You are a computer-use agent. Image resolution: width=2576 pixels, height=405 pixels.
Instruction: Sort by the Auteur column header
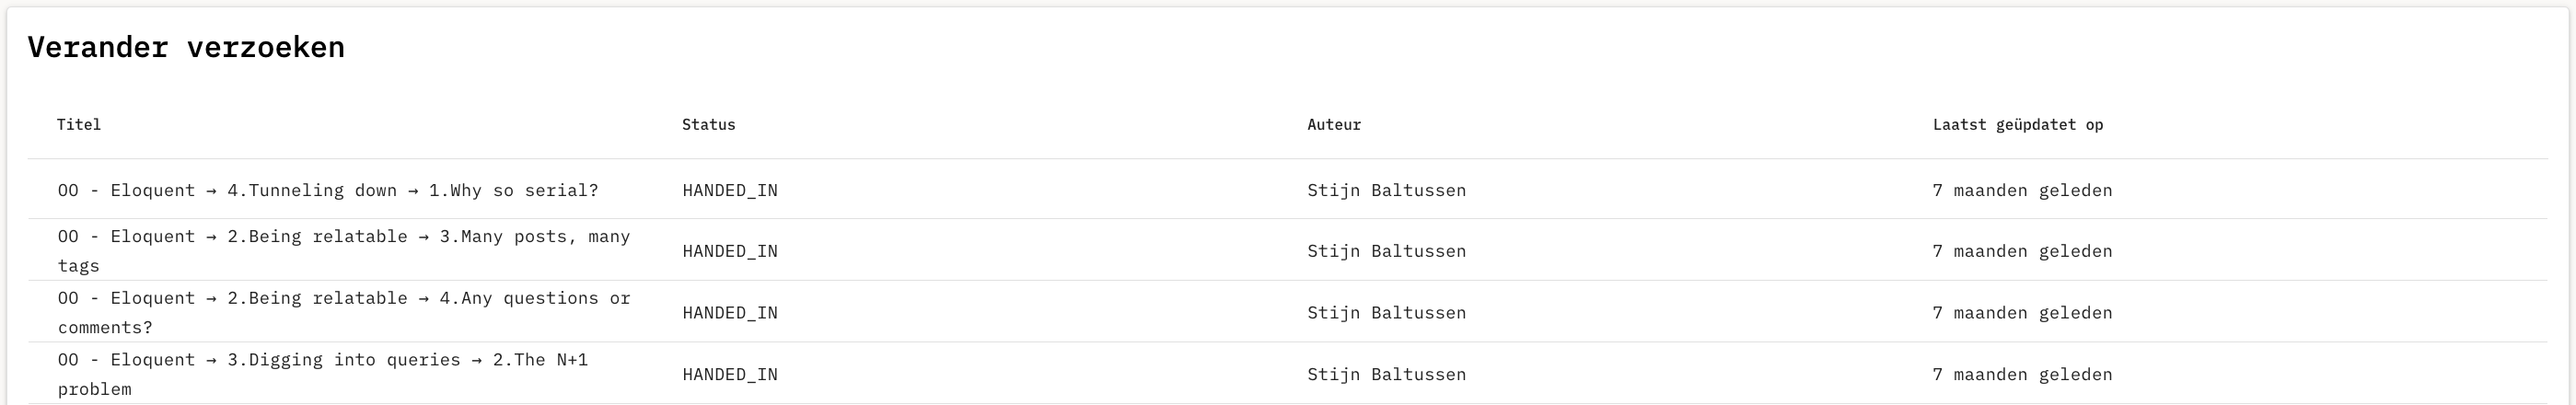[x=1334, y=125]
